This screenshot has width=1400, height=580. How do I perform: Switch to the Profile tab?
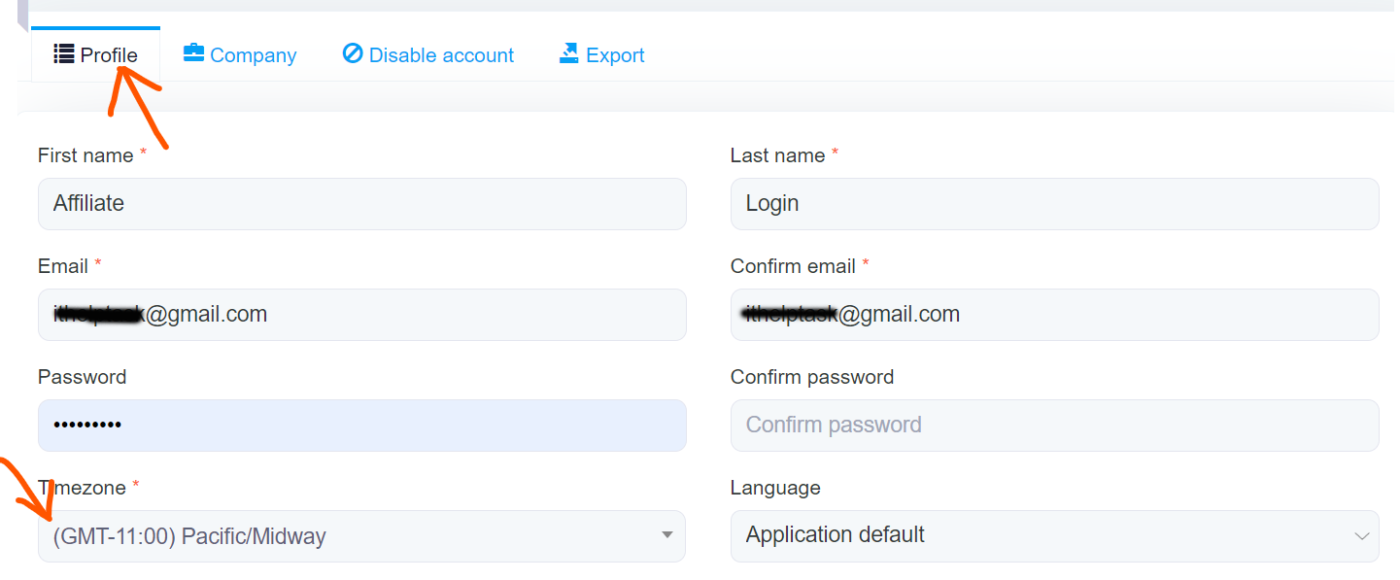point(108,55)
